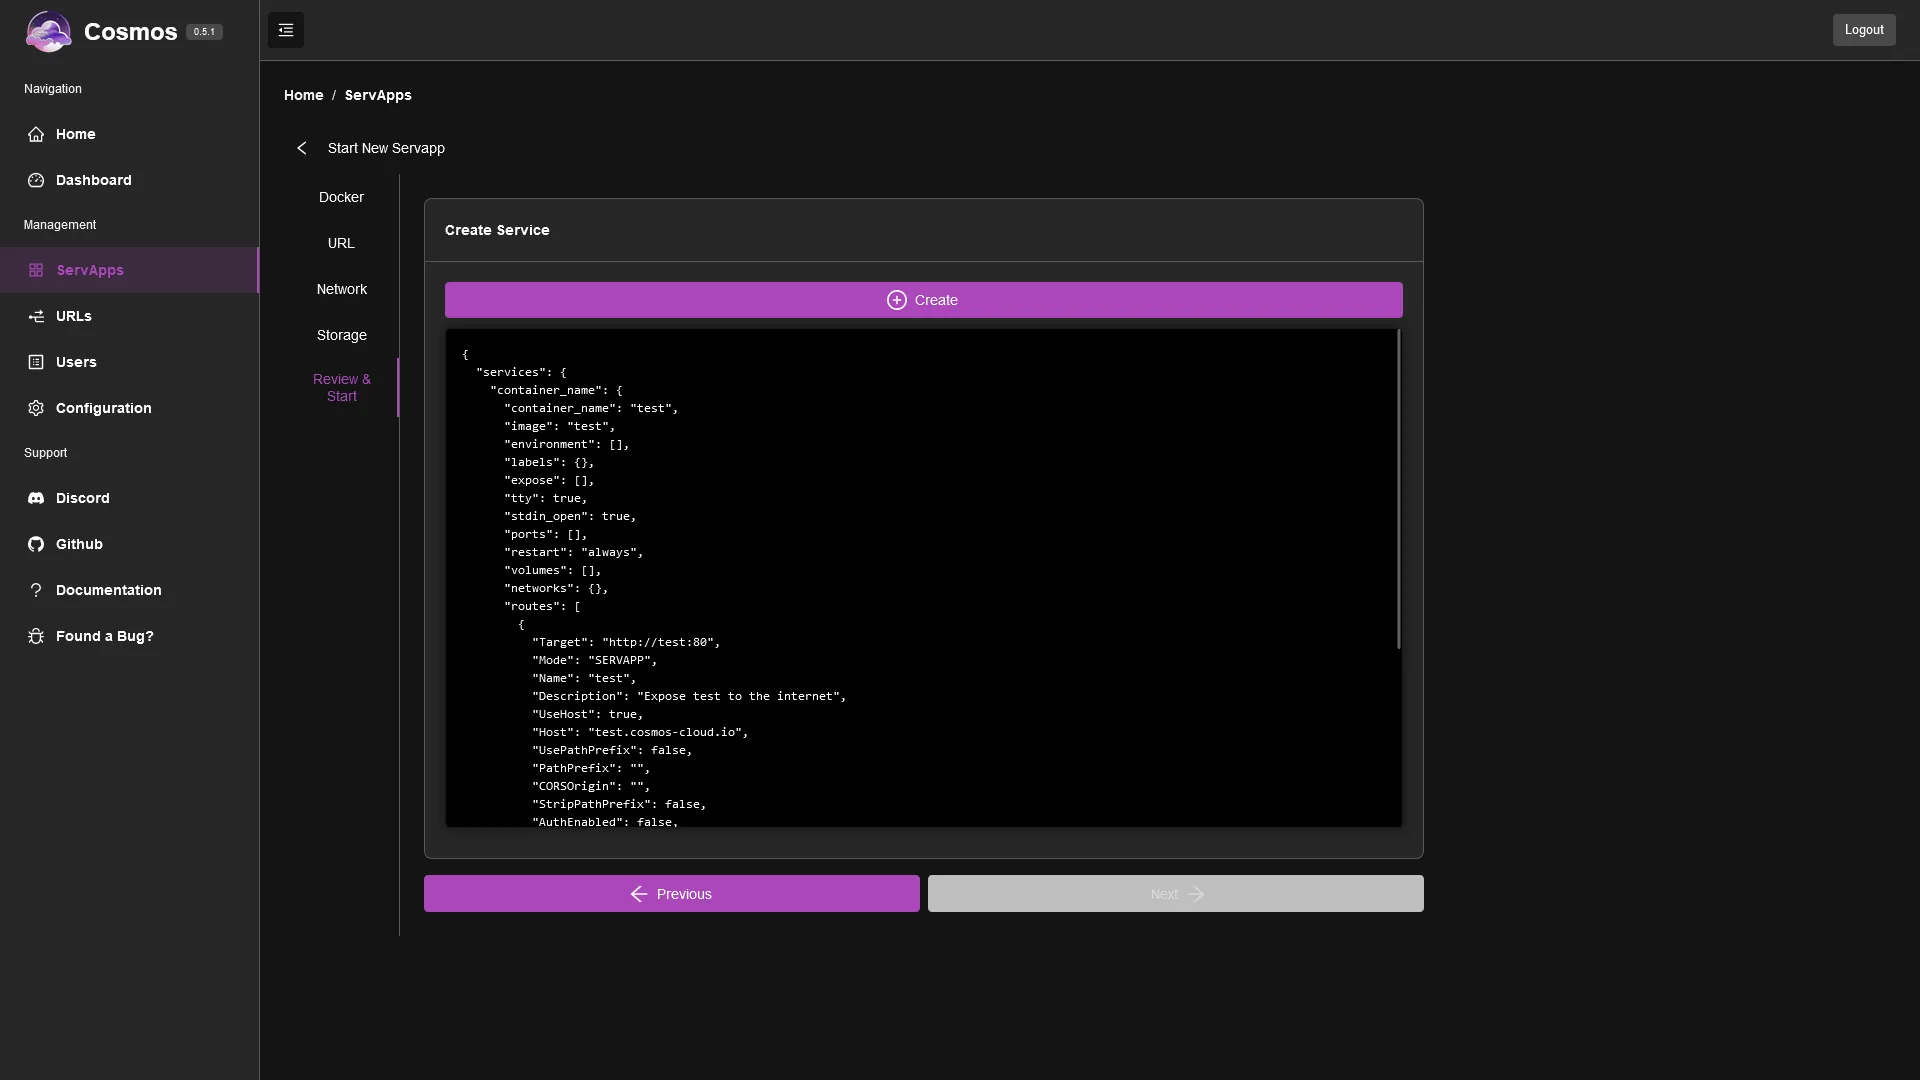
Task: Click the Users list icon
Action: coord(36,362)
